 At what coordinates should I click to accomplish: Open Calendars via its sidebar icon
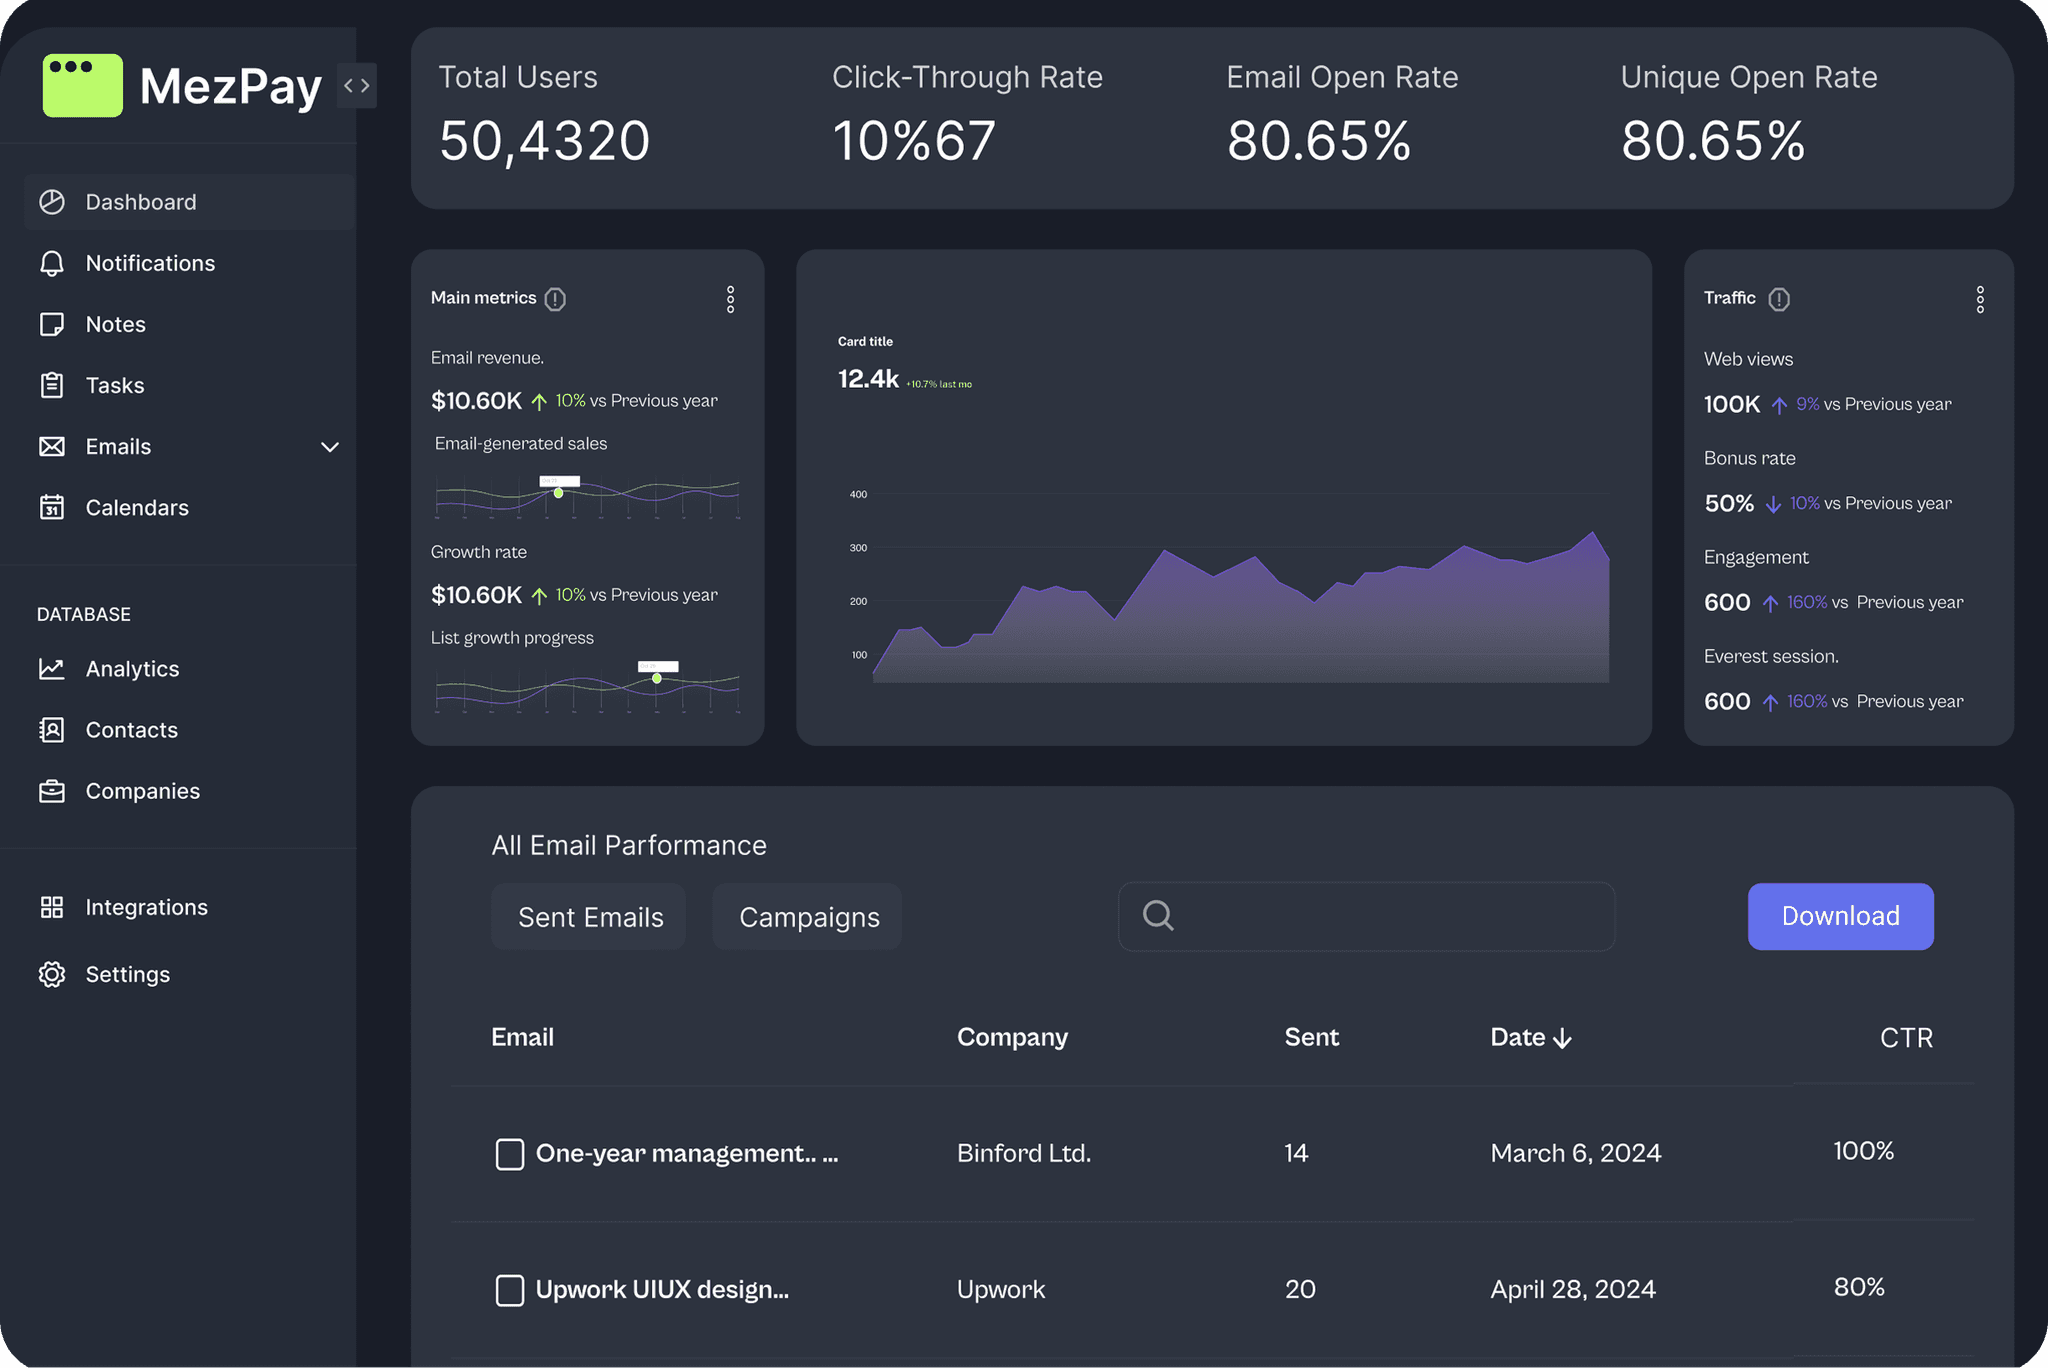(x=53, y=507)
